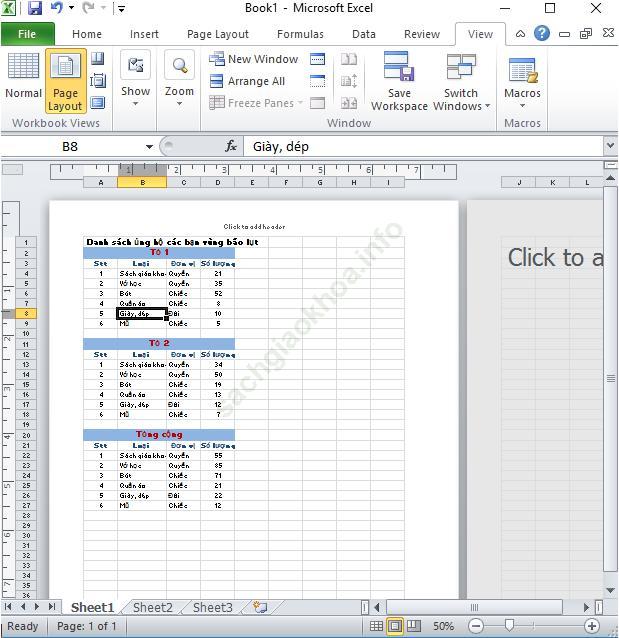Click the zoom slider handle
This screenshot has width=619, height=638.
[509, 625]
